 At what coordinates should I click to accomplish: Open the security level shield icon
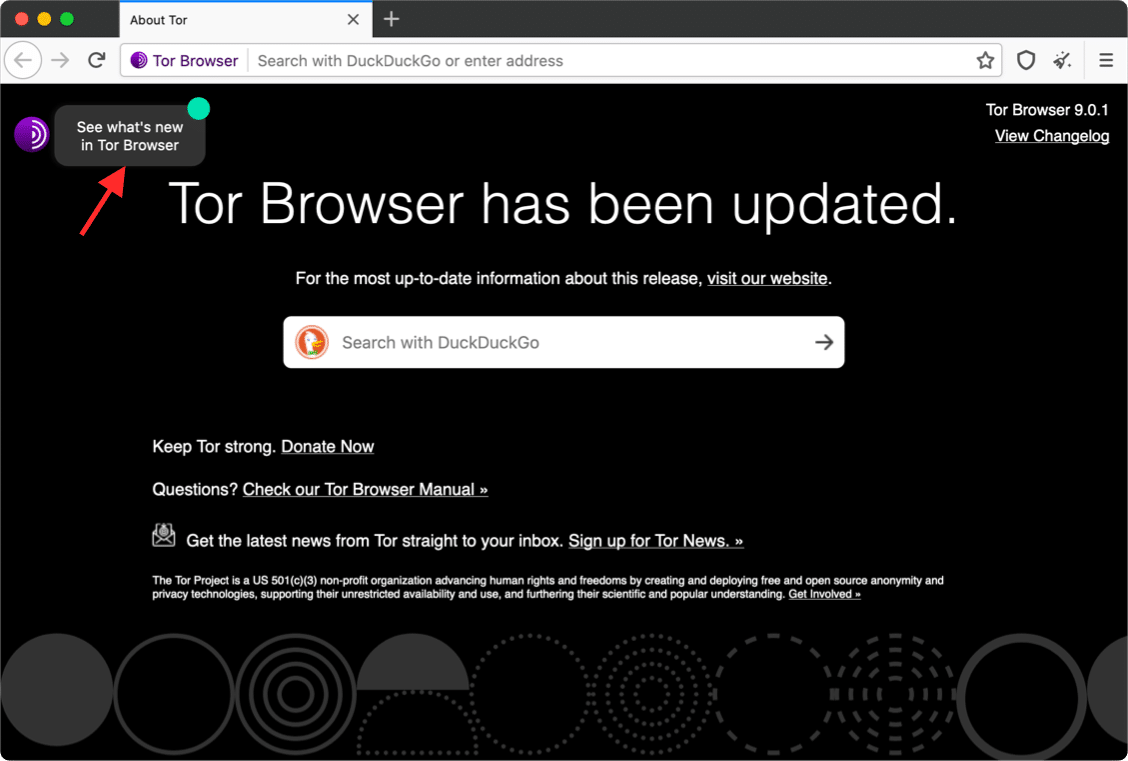[x=1026, y=60]
